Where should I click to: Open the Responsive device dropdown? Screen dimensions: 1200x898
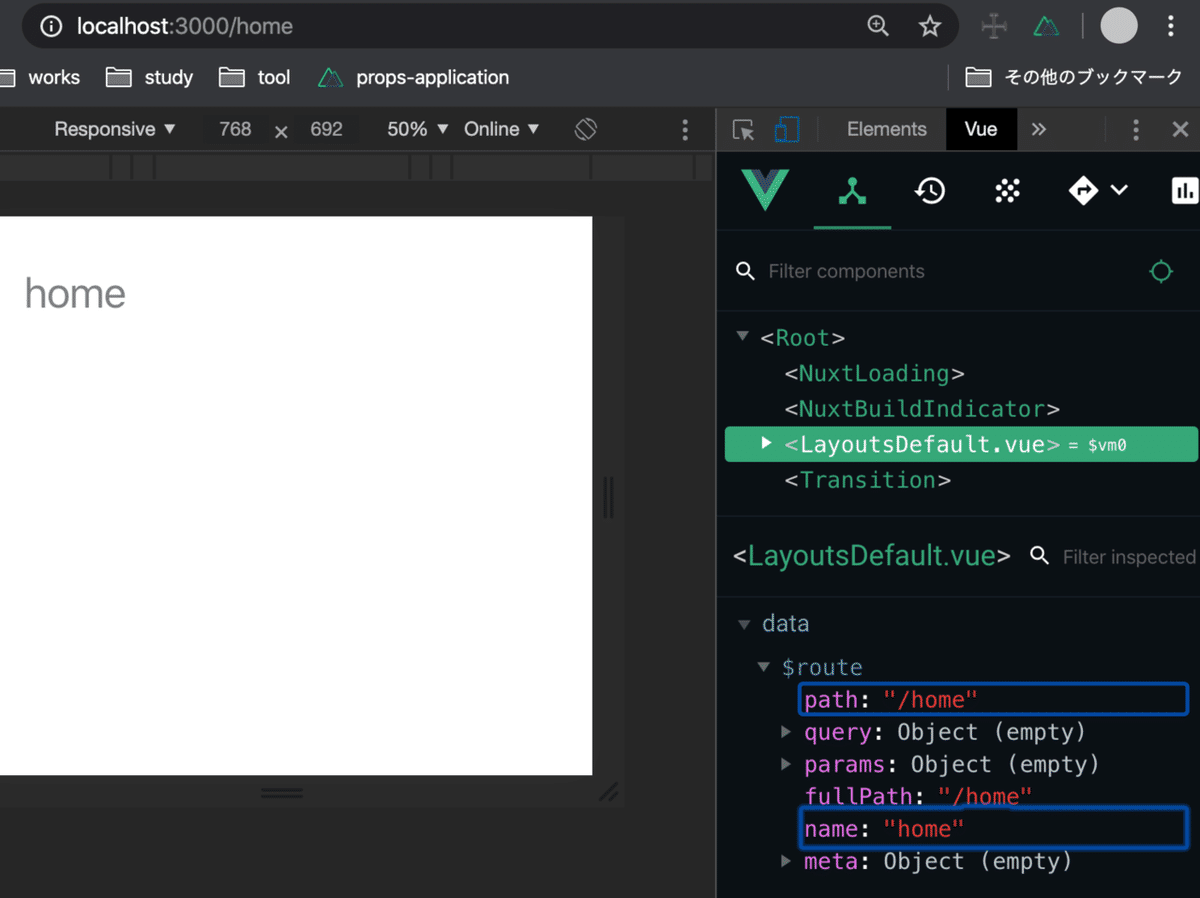tap(113, 129)
